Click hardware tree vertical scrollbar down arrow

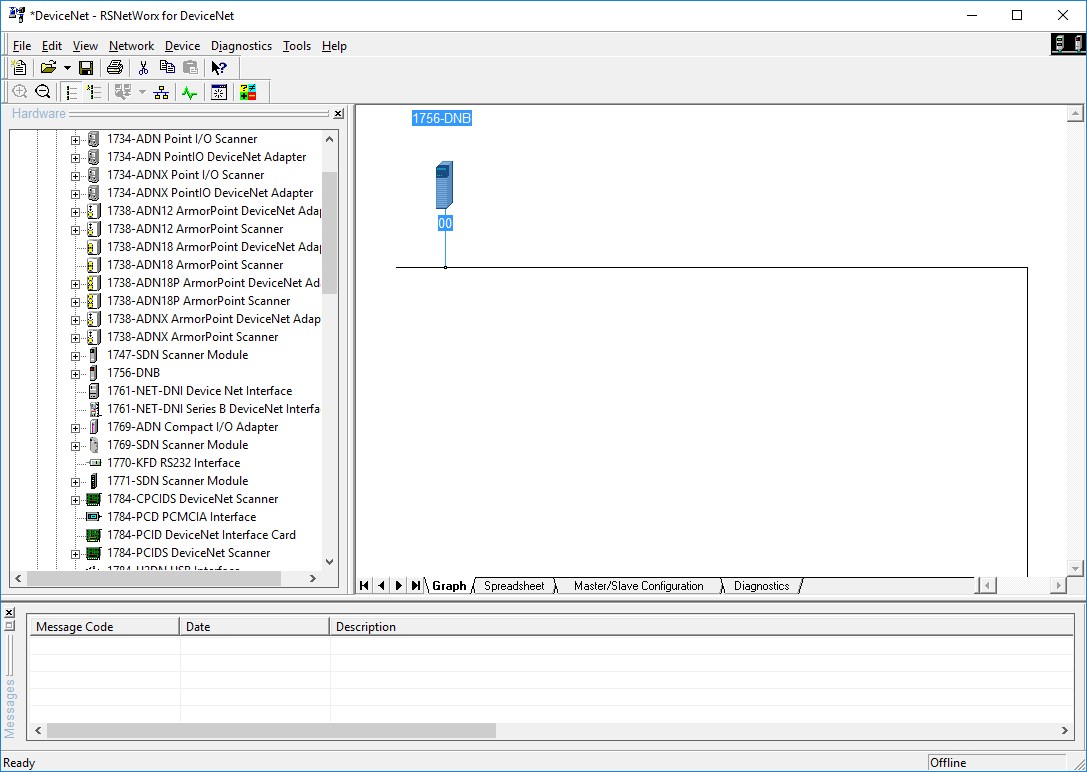(x=330, y=562)
